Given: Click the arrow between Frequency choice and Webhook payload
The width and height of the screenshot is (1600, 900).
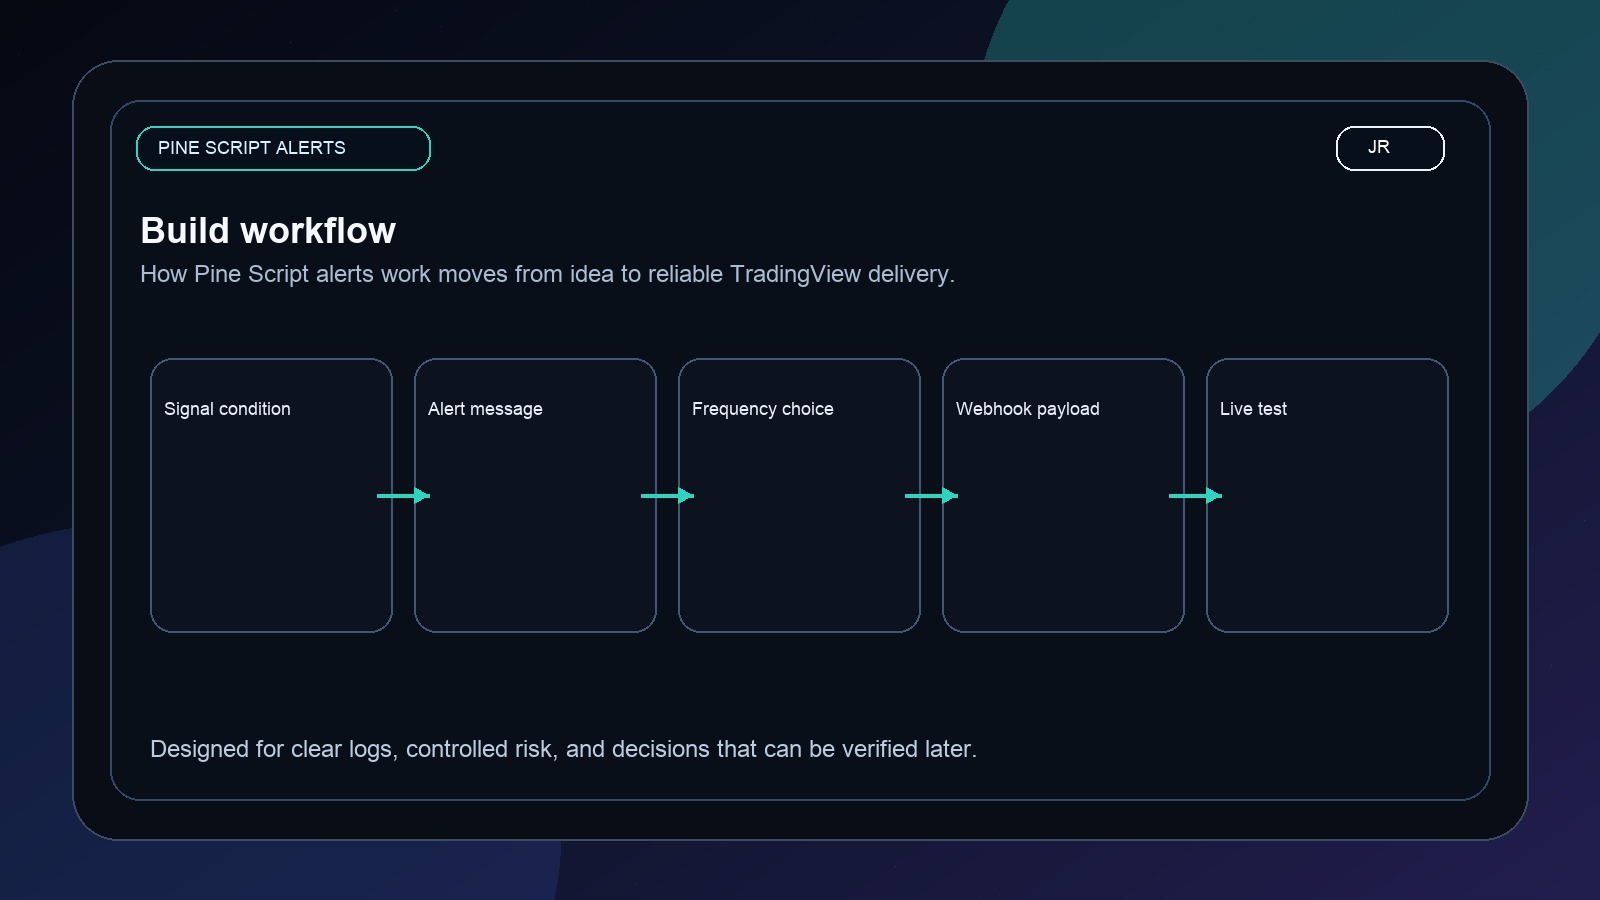Looking at the screenshot, I should click(x=931, y=495).
